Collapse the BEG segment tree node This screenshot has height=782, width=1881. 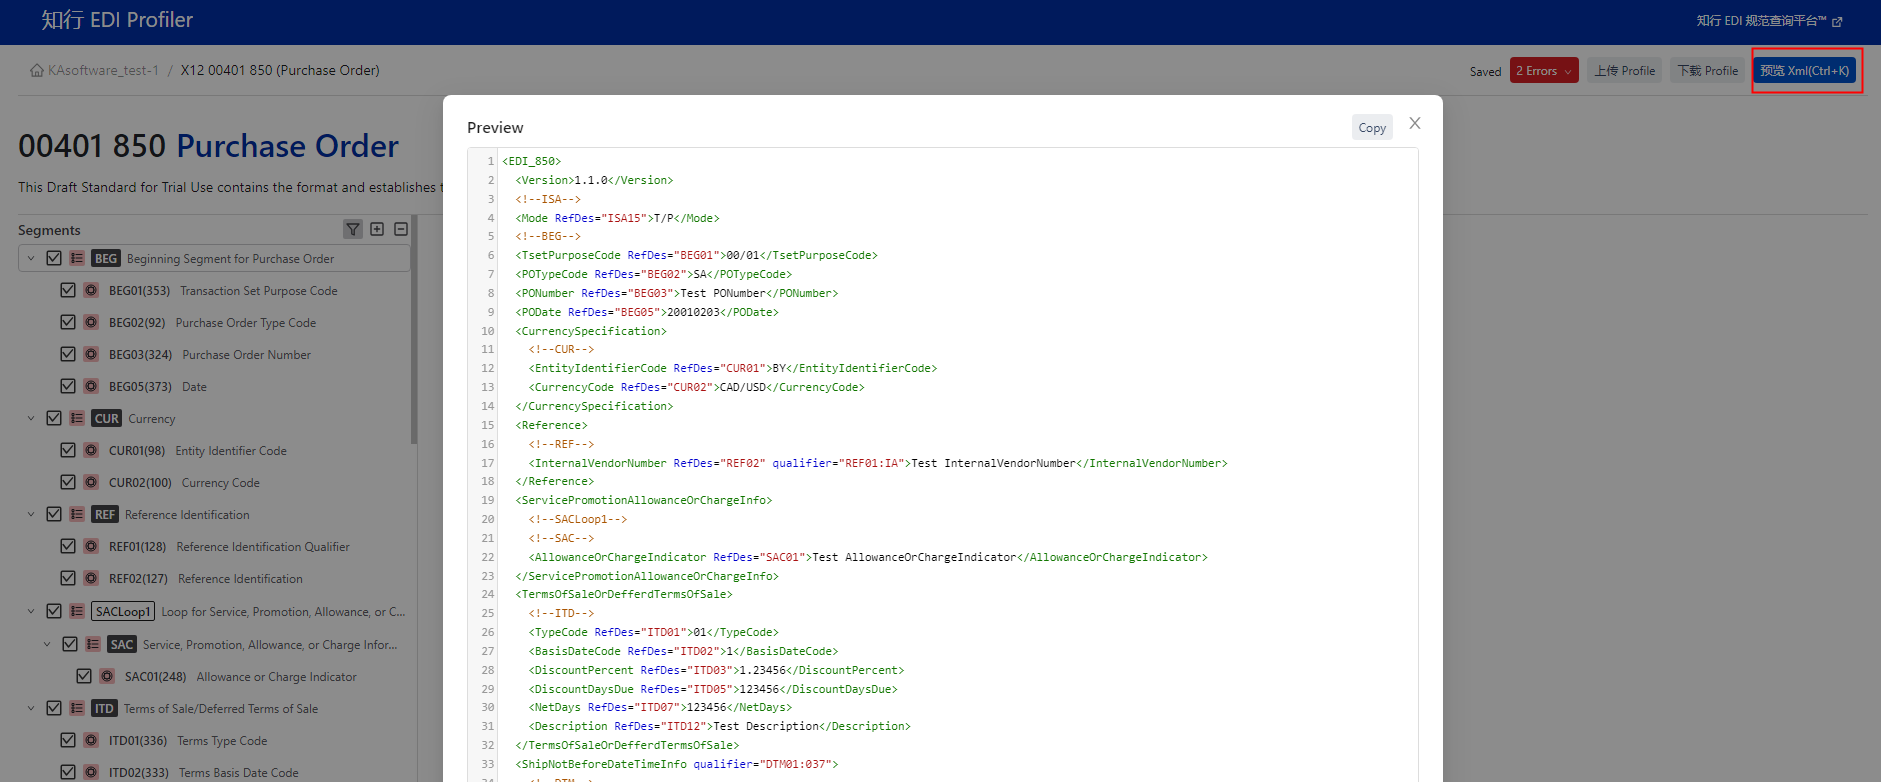31,258
